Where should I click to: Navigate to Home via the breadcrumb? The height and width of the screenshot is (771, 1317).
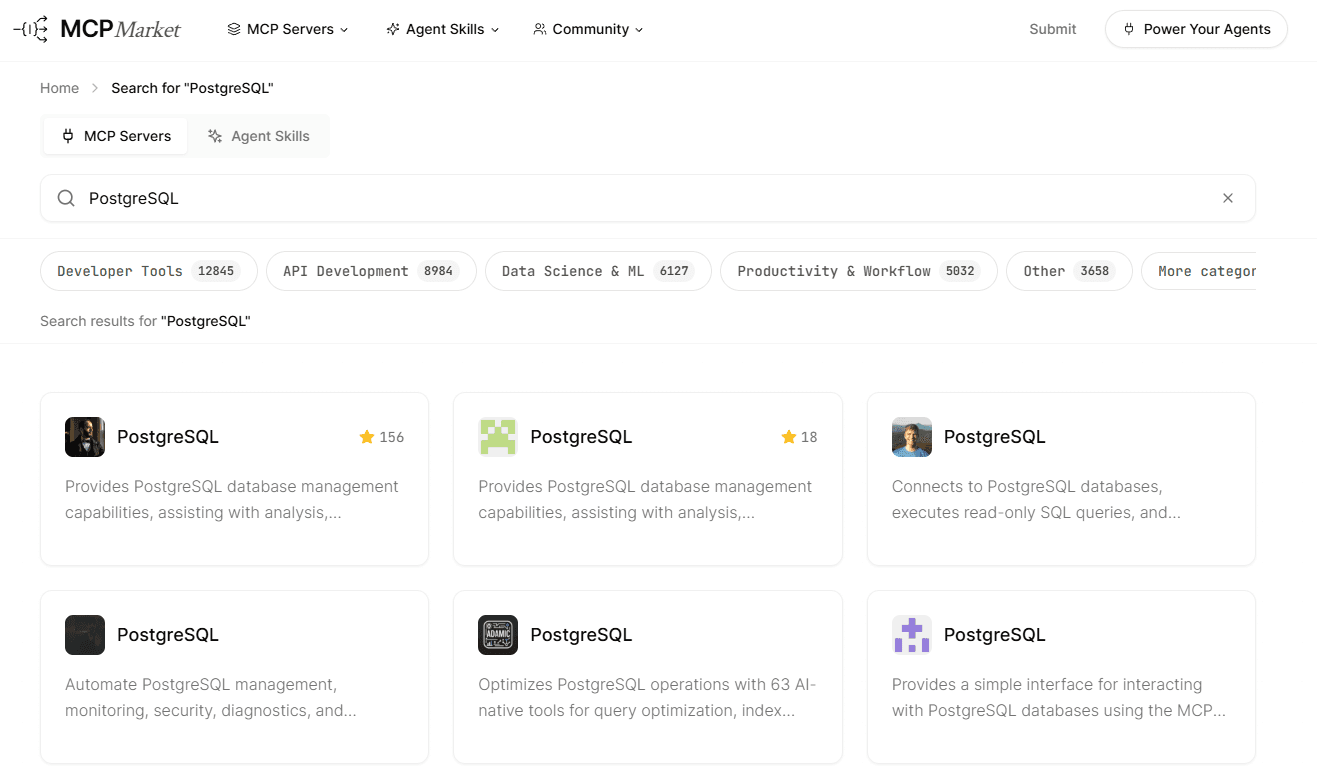pyautogui.click(x=59, y=88)
